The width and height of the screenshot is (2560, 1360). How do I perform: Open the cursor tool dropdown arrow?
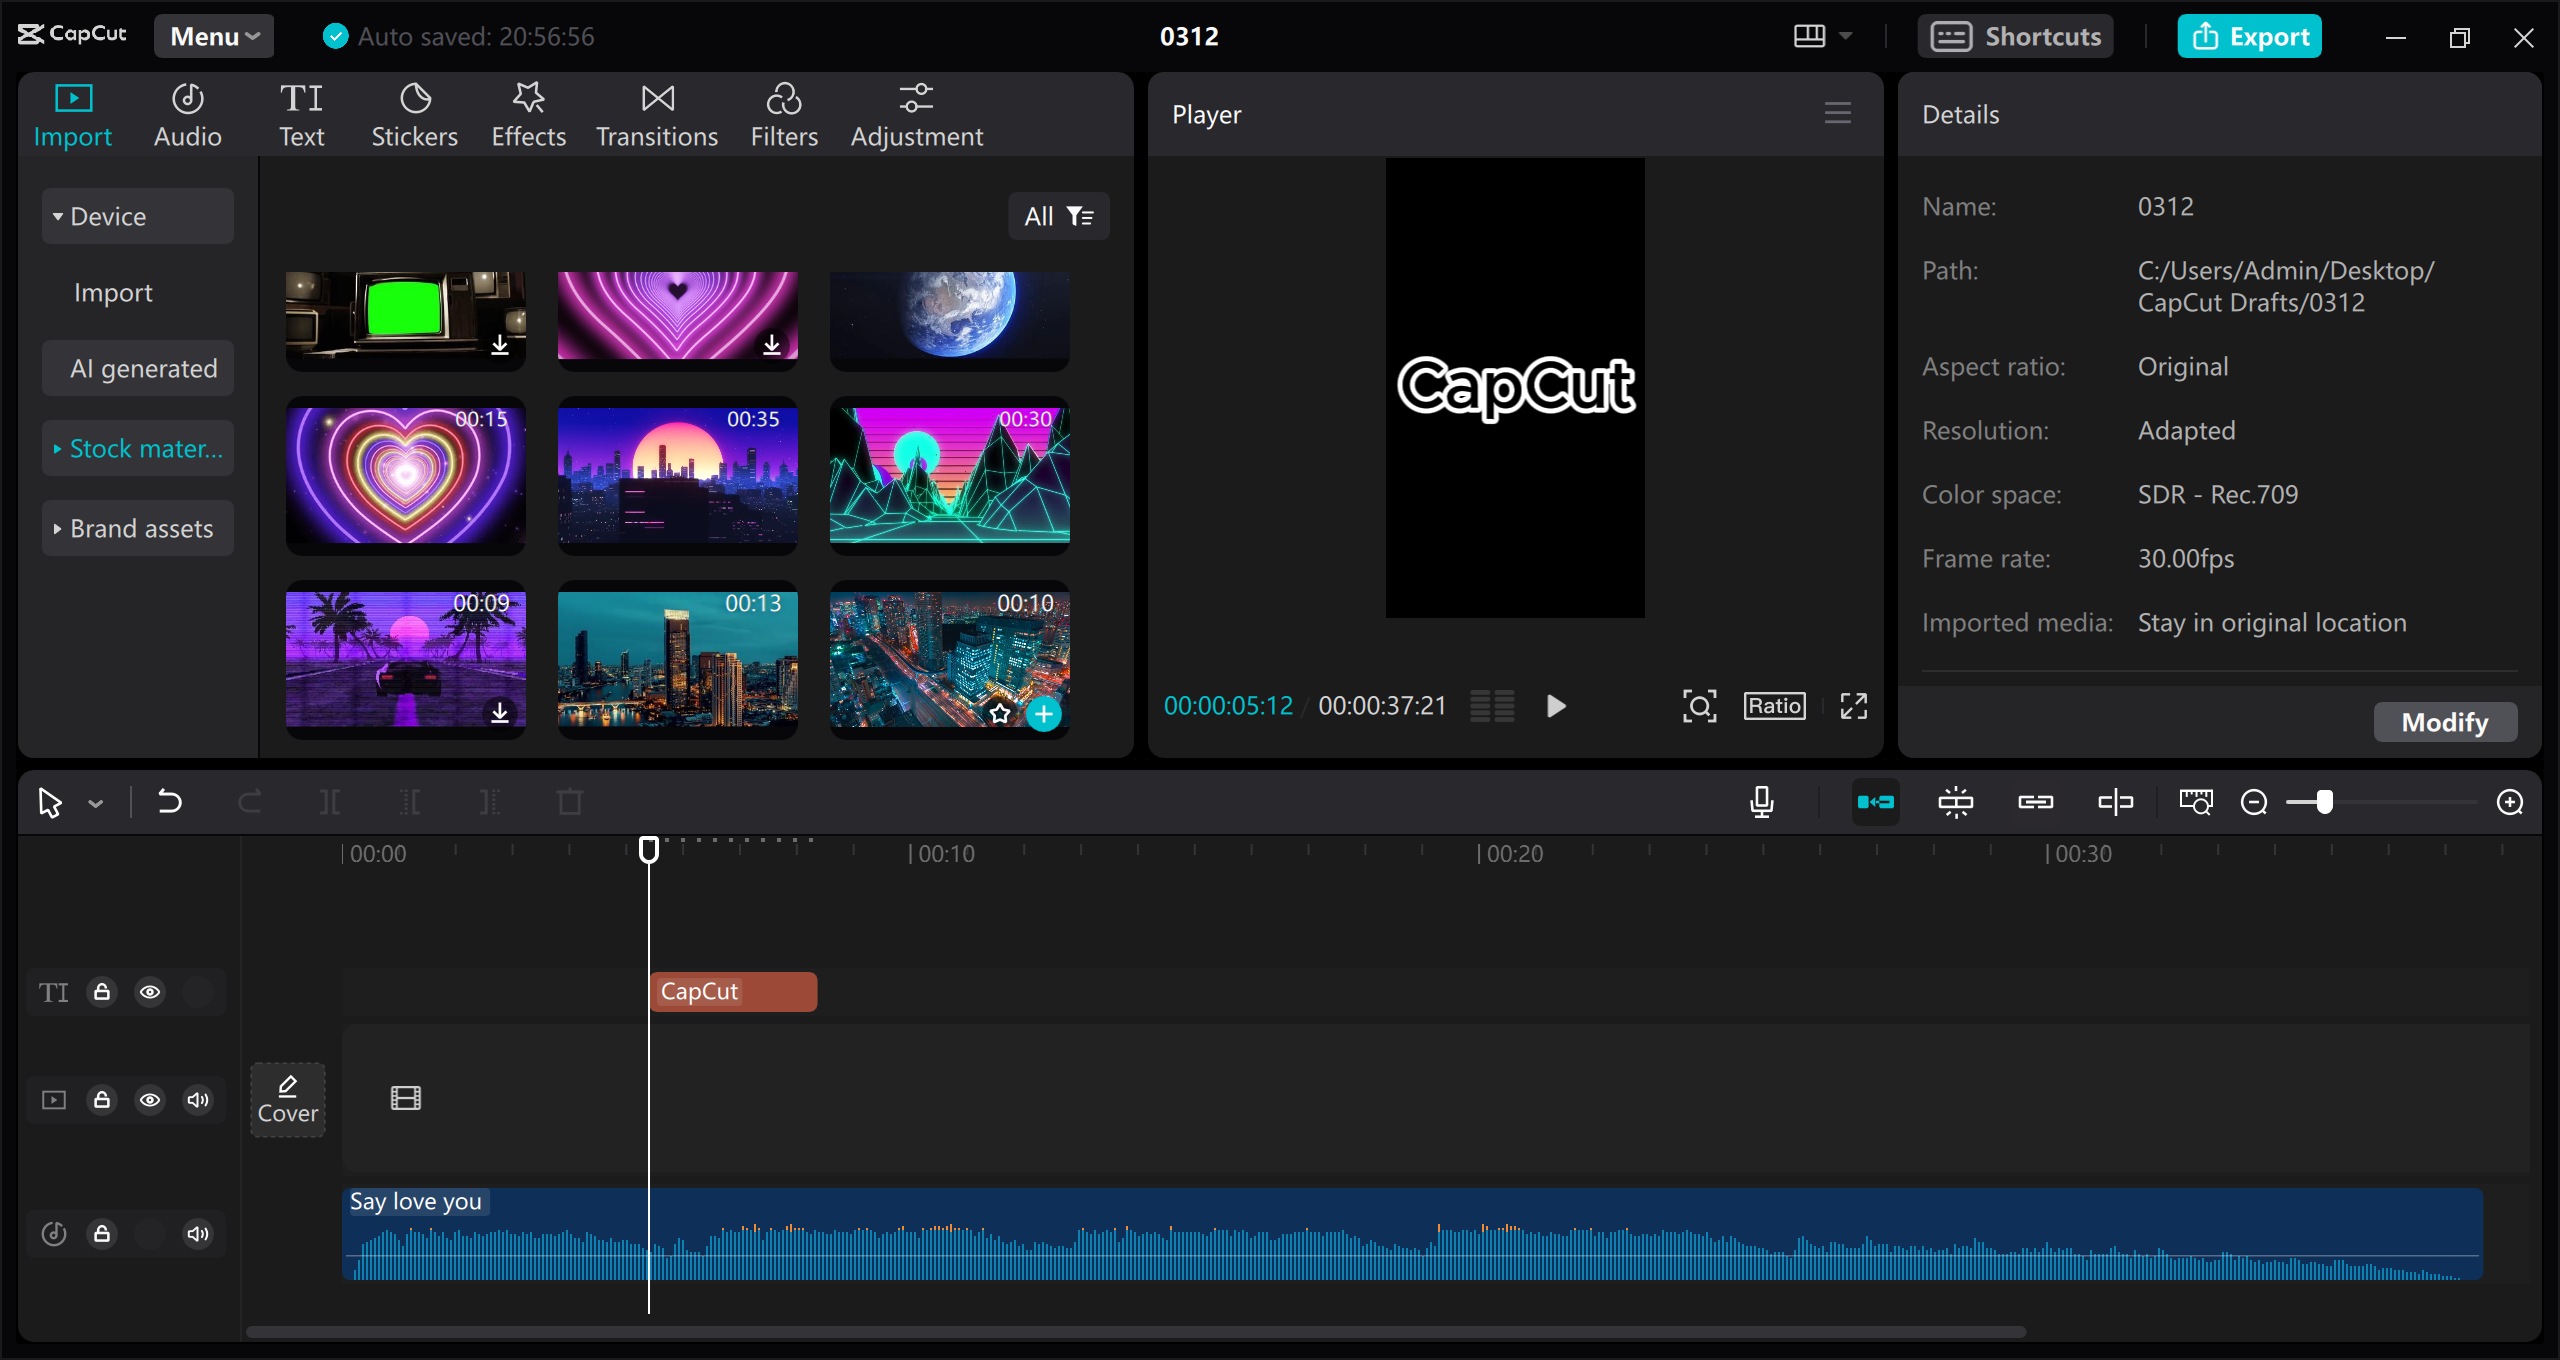[x=96, y=803]
